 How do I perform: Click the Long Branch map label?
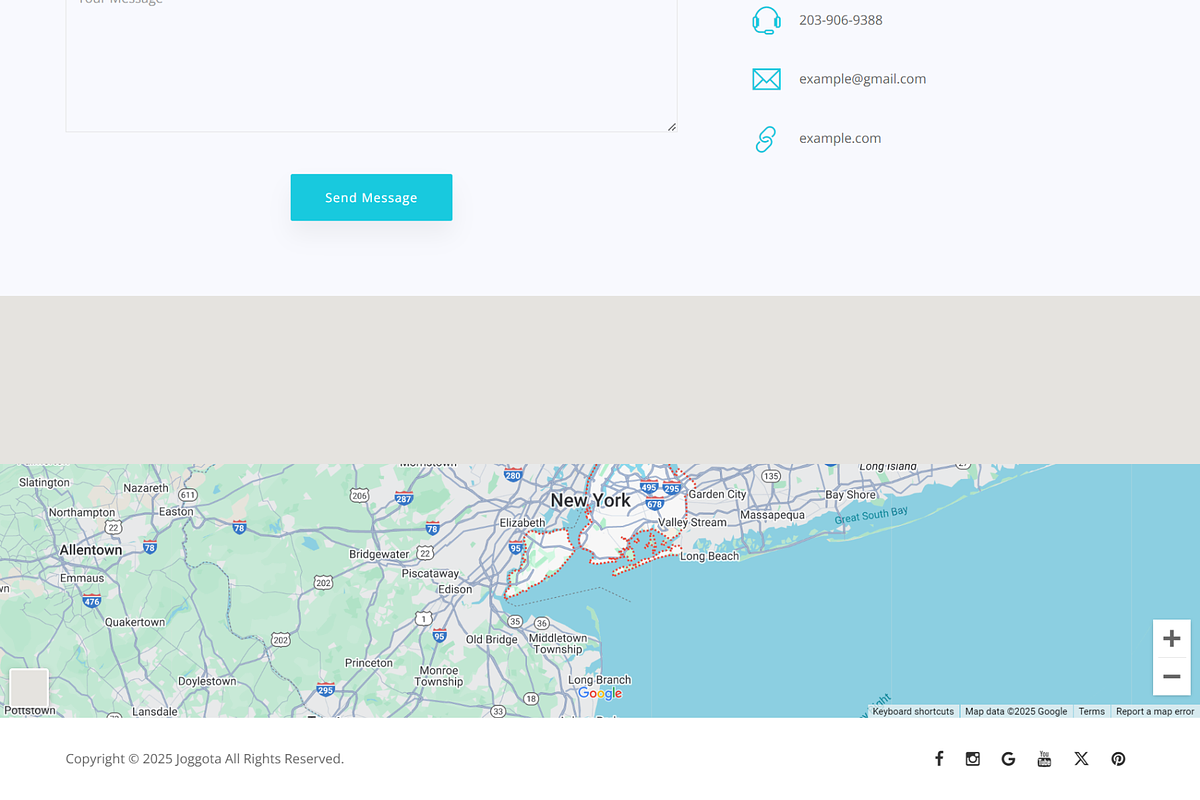coord(600,680)
